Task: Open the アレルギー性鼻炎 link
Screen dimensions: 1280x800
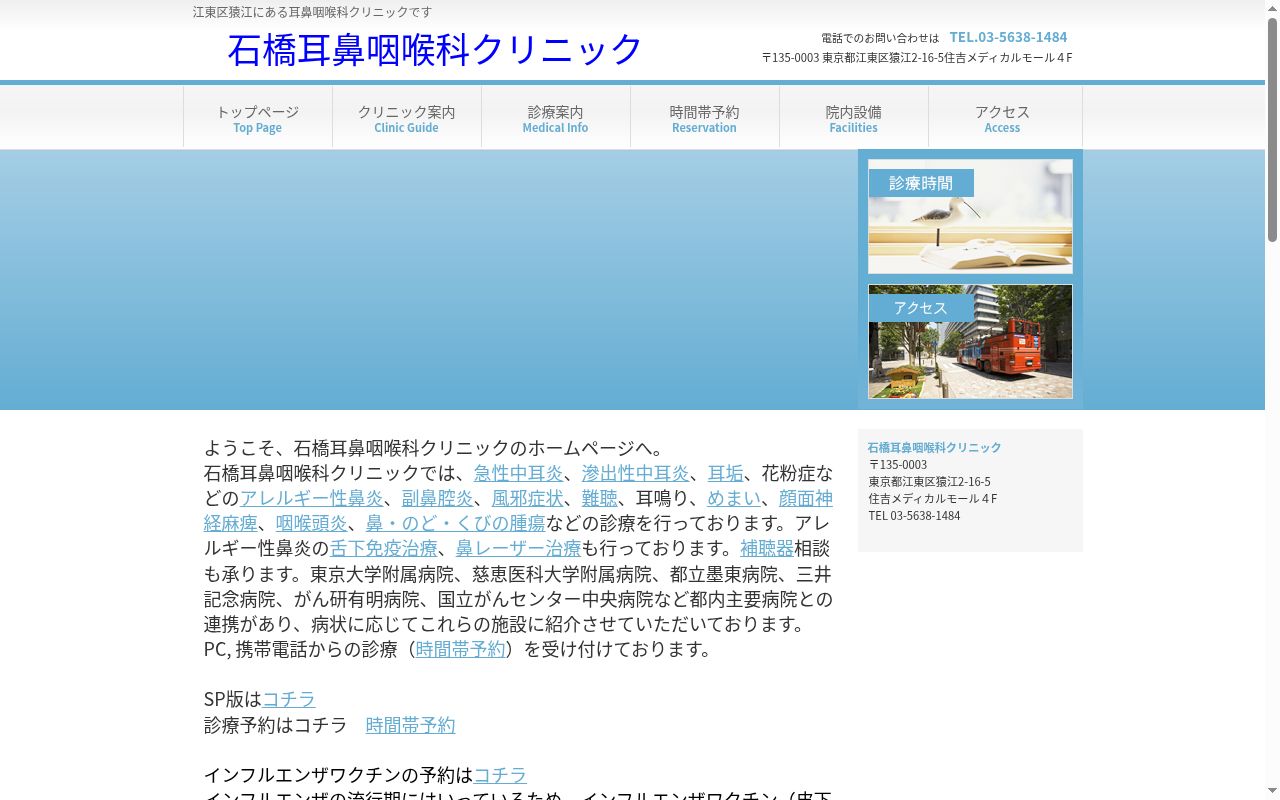Action: coord(312,498)
